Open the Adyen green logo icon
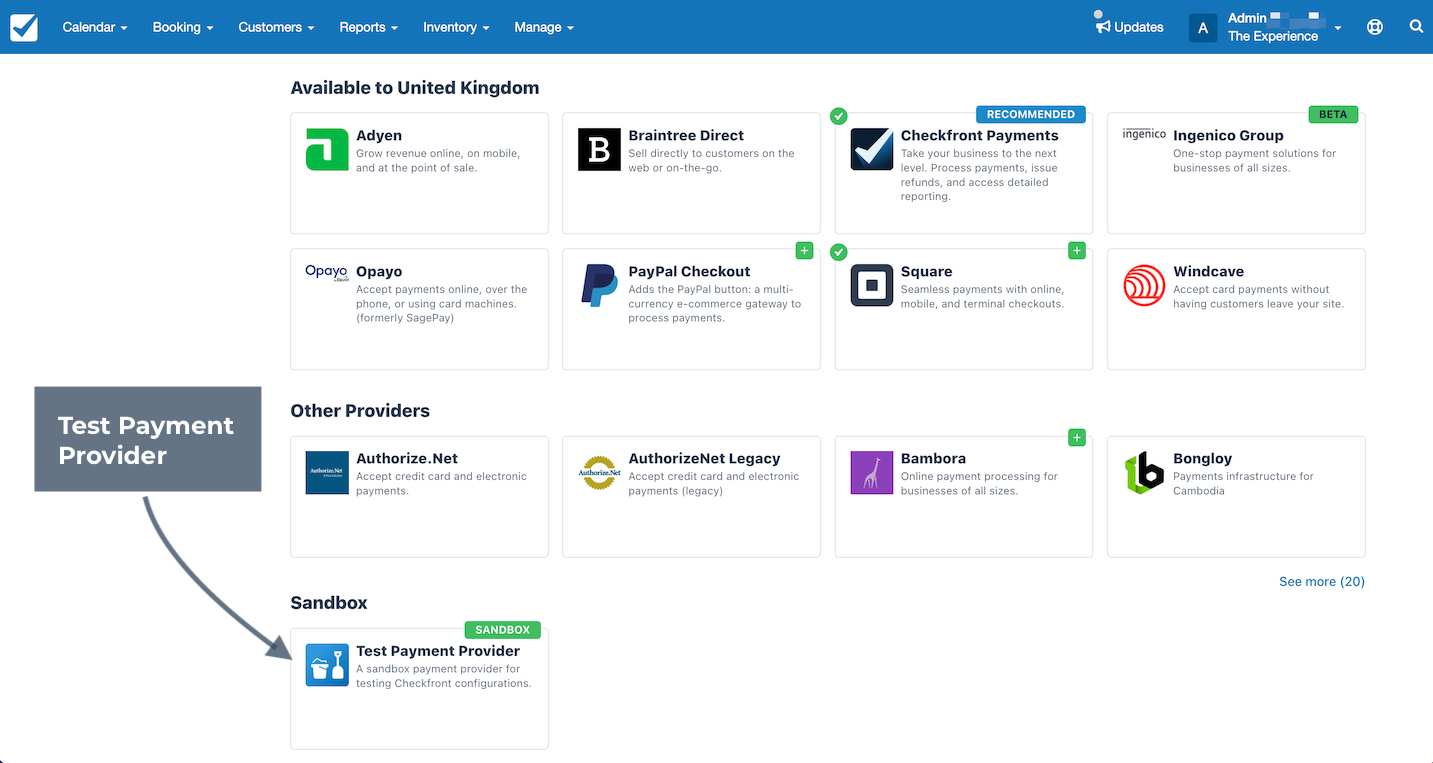This screenshot has height=763, width=1433. (x=327, y=149)
